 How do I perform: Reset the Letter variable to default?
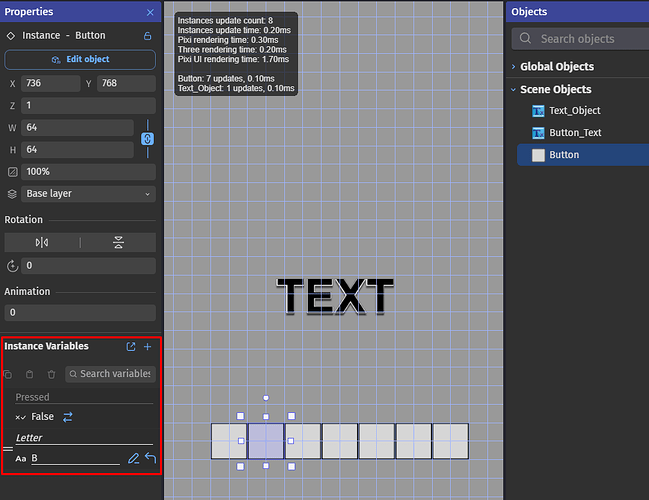151,458
